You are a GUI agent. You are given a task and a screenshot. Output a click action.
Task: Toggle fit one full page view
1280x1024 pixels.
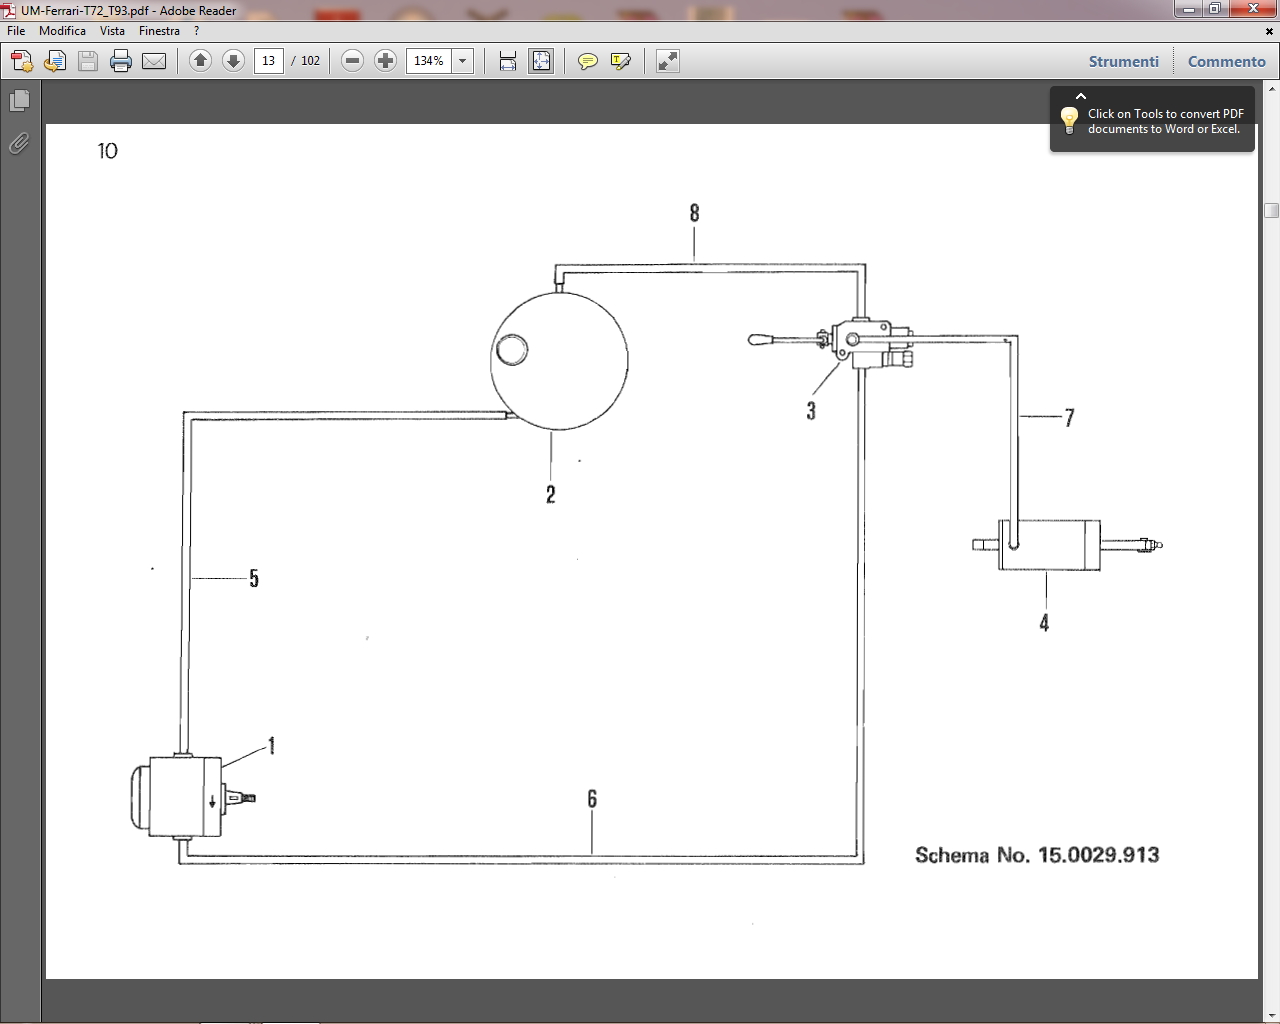pos(541,61)
